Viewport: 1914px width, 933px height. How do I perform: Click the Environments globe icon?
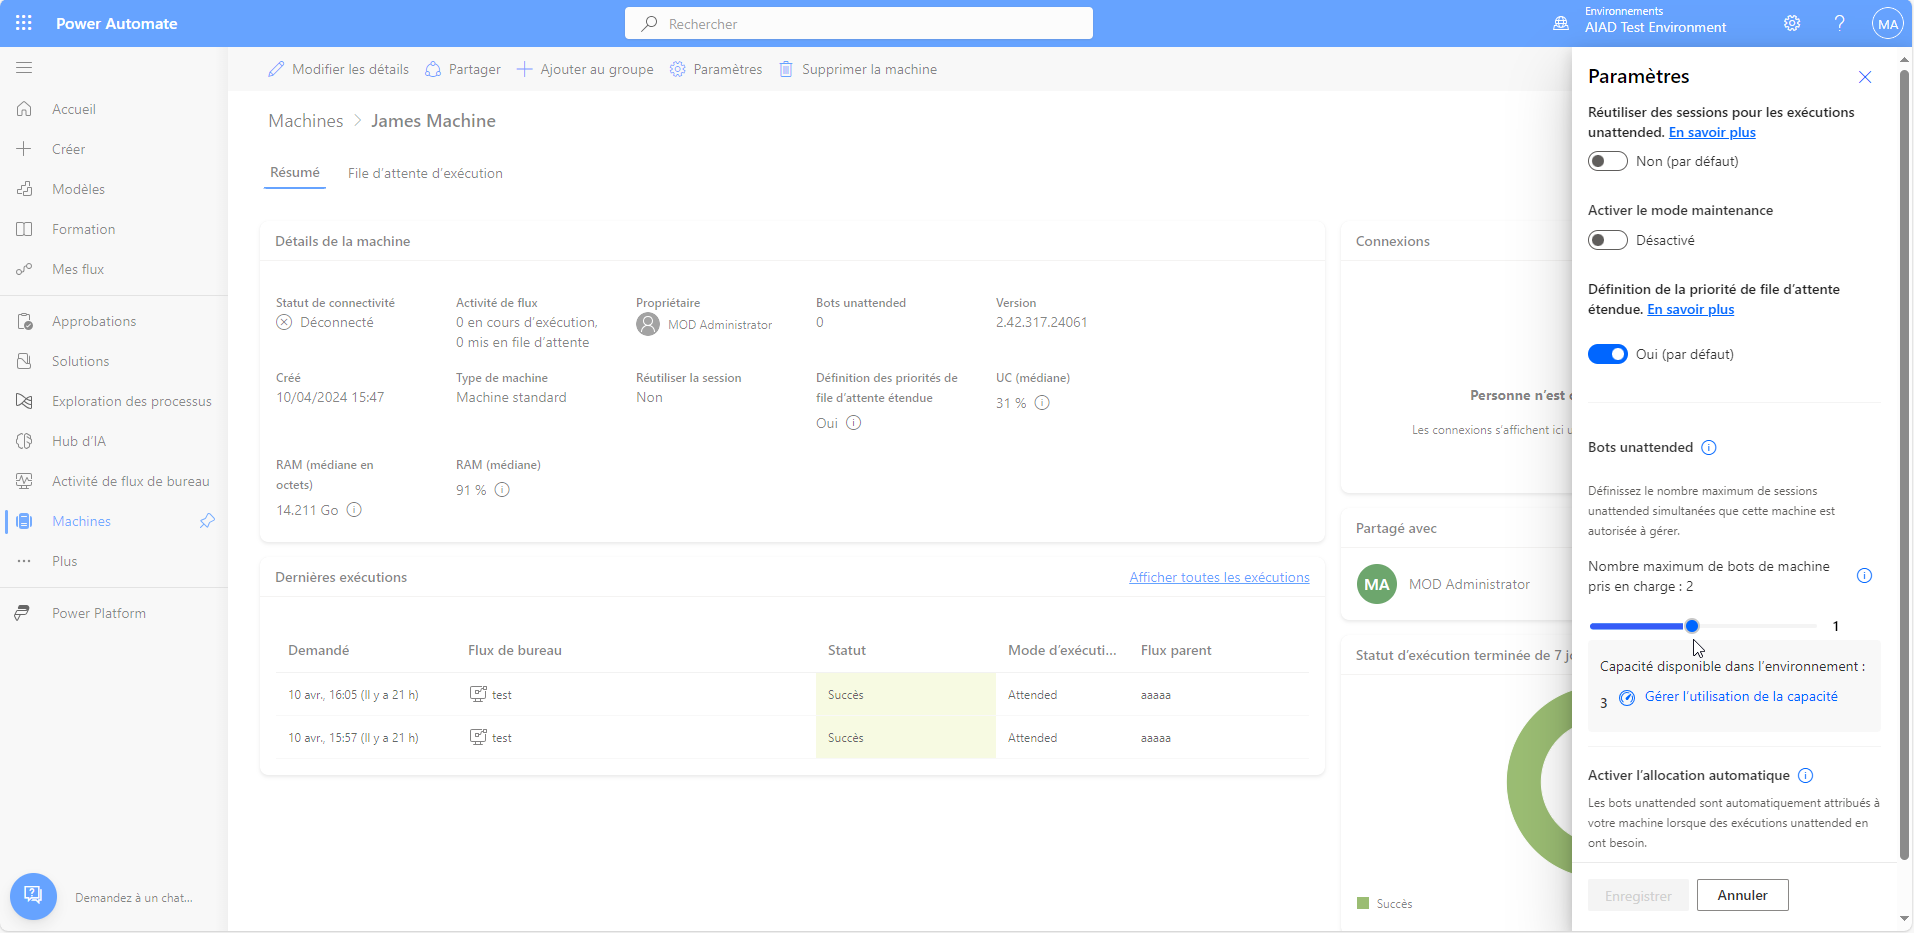[1561, 23]
